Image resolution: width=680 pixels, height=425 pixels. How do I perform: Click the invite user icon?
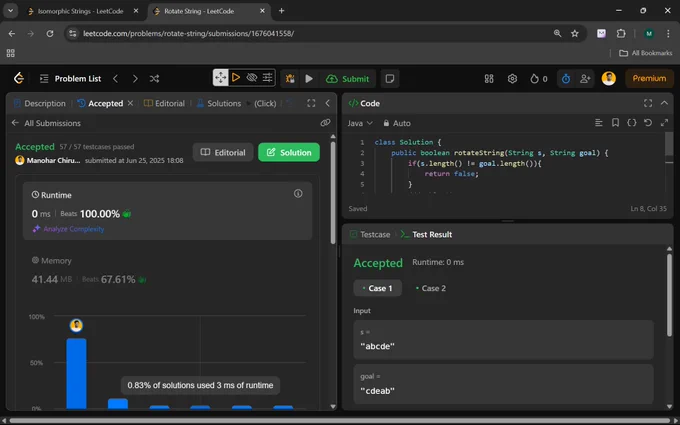click(x=585, y=78)
